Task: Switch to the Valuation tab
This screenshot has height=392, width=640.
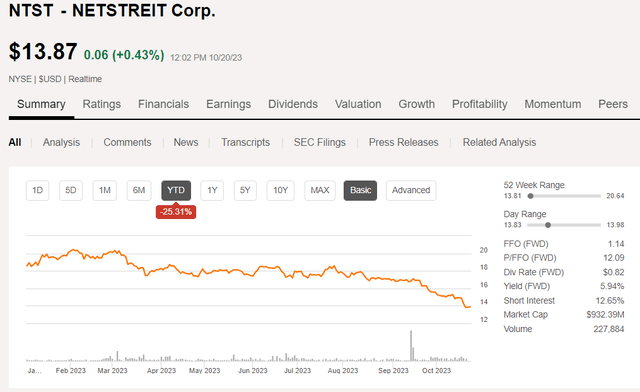Action: coord(358,105)
